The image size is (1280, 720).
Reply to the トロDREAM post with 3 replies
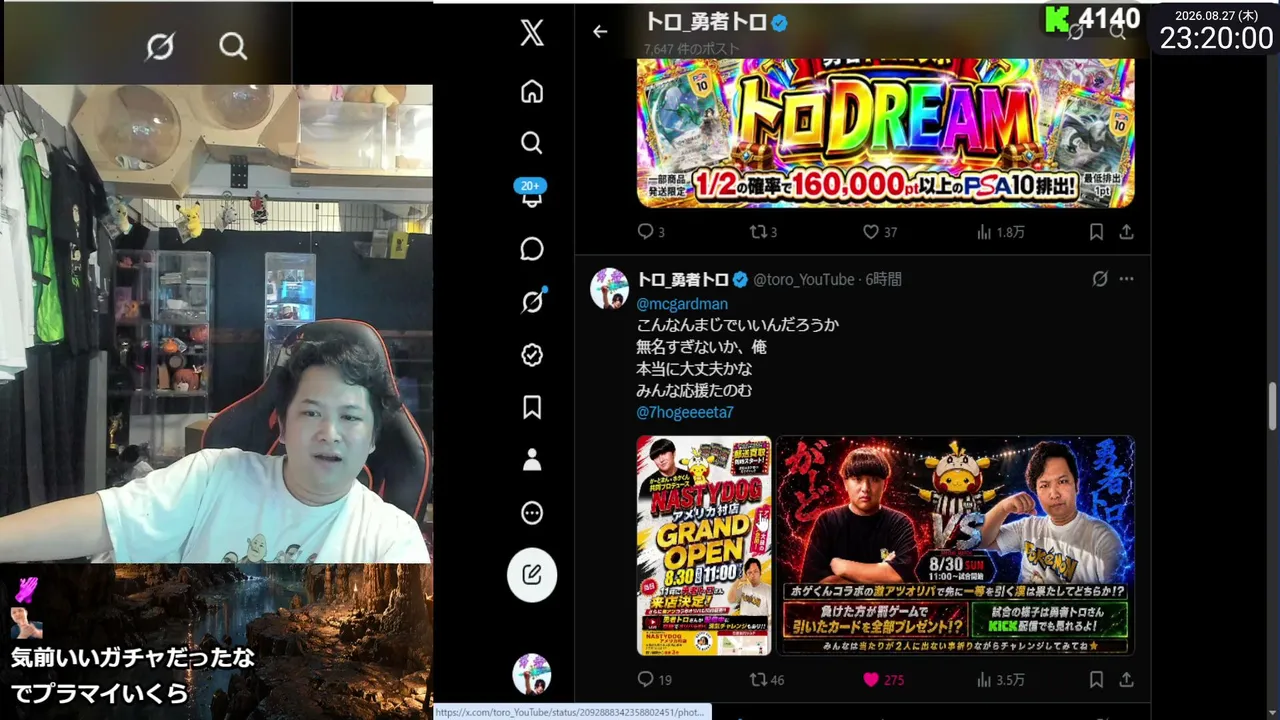point(651,232)
